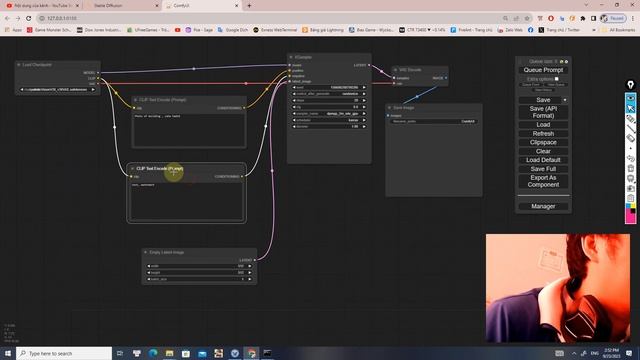Collapse the Save Image node
This screenshot has height=360, width=640.
pyautogui.click(x=389, y=108)
